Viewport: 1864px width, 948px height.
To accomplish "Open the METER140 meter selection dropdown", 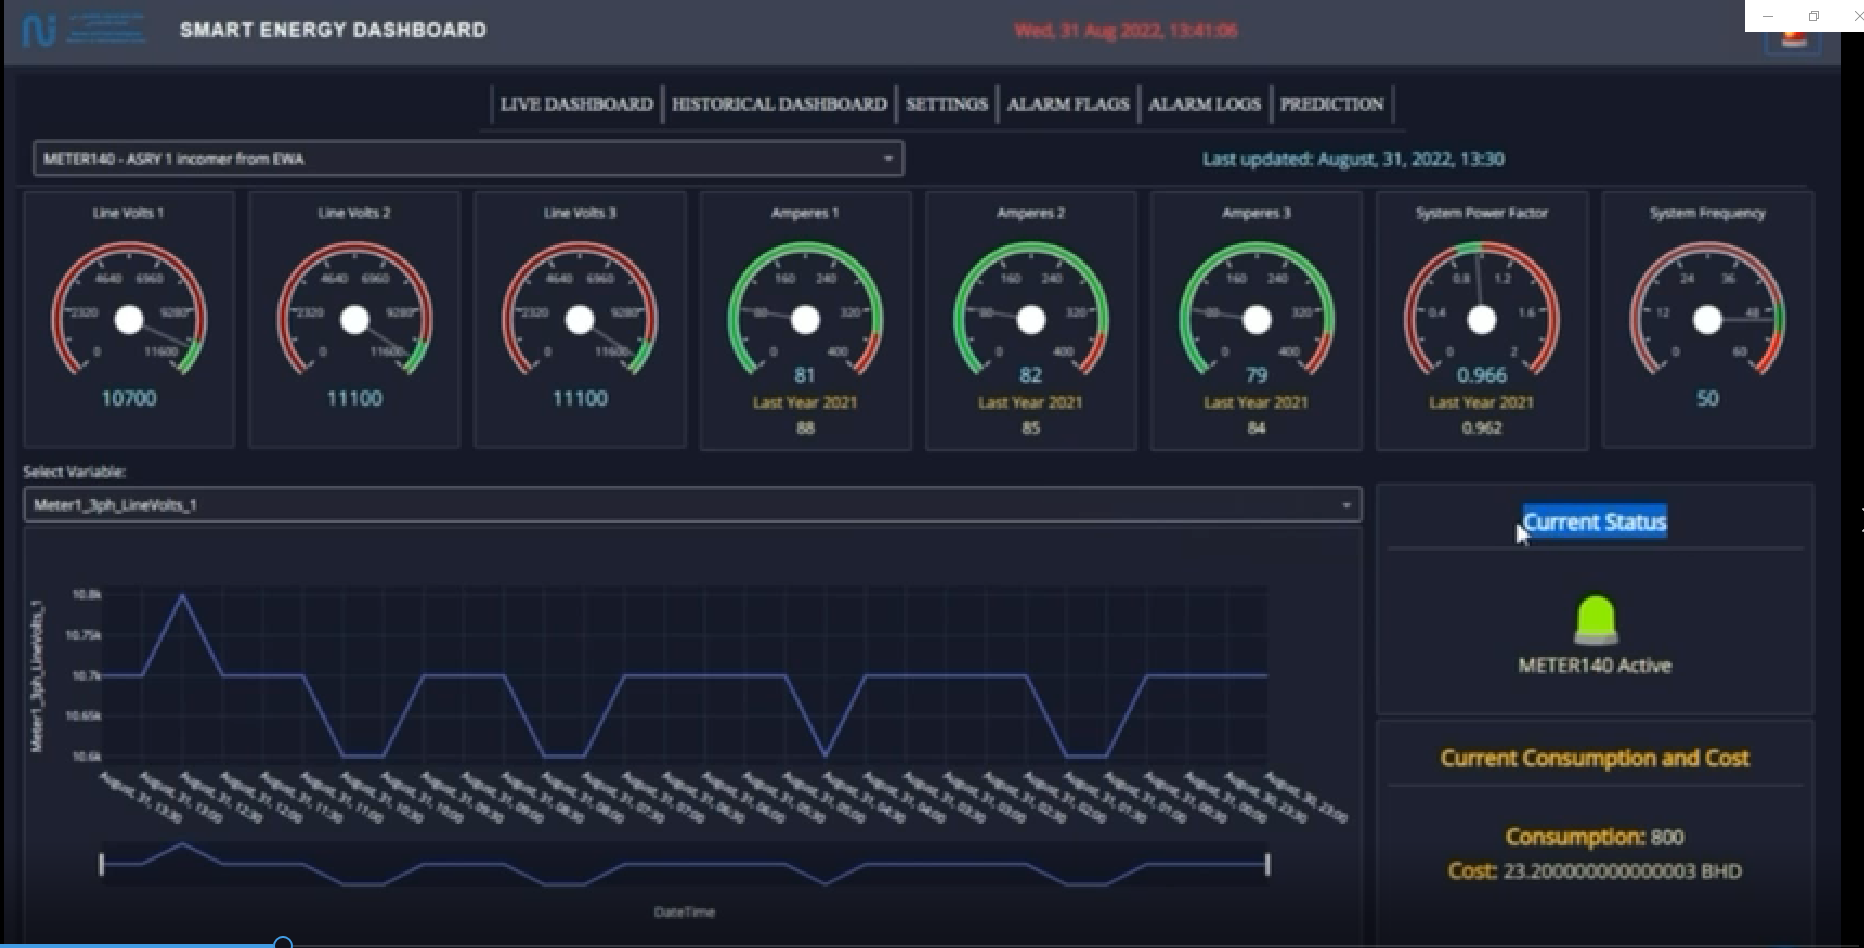I will [x=468, y=158].
